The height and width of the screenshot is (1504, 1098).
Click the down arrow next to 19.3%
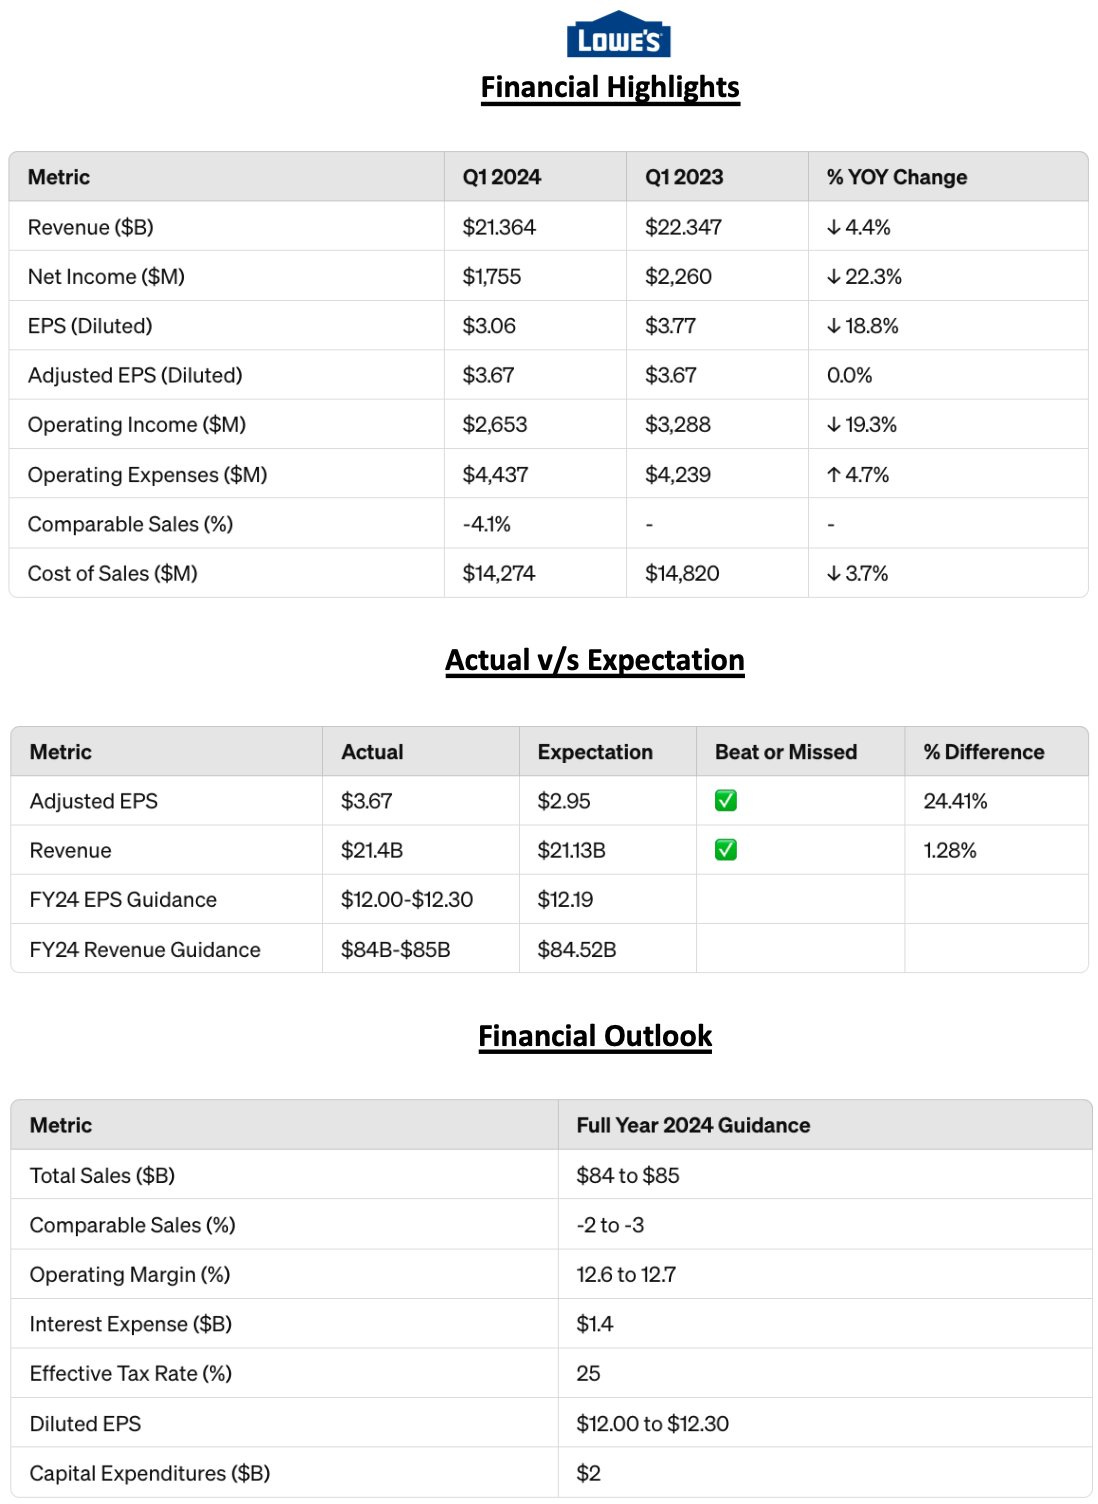point(833,425)
